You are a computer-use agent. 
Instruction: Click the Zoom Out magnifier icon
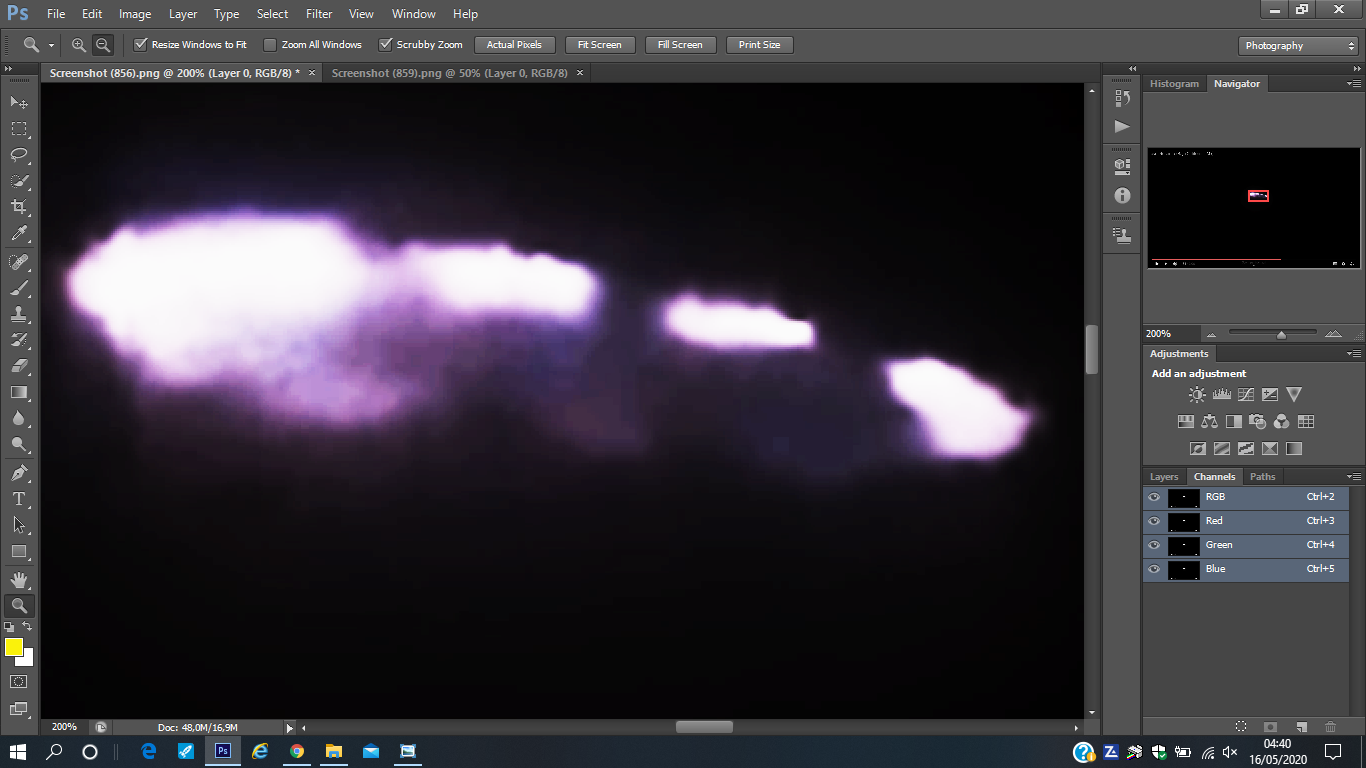[102, 45]
